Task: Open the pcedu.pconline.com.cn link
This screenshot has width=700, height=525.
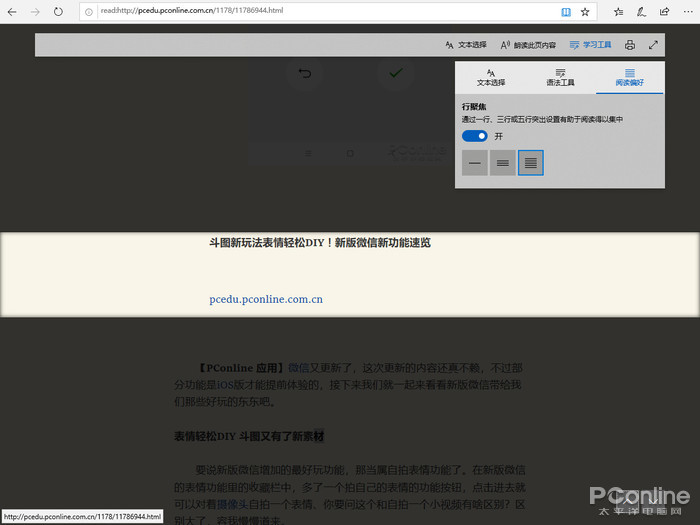Action: click(266, 299)
